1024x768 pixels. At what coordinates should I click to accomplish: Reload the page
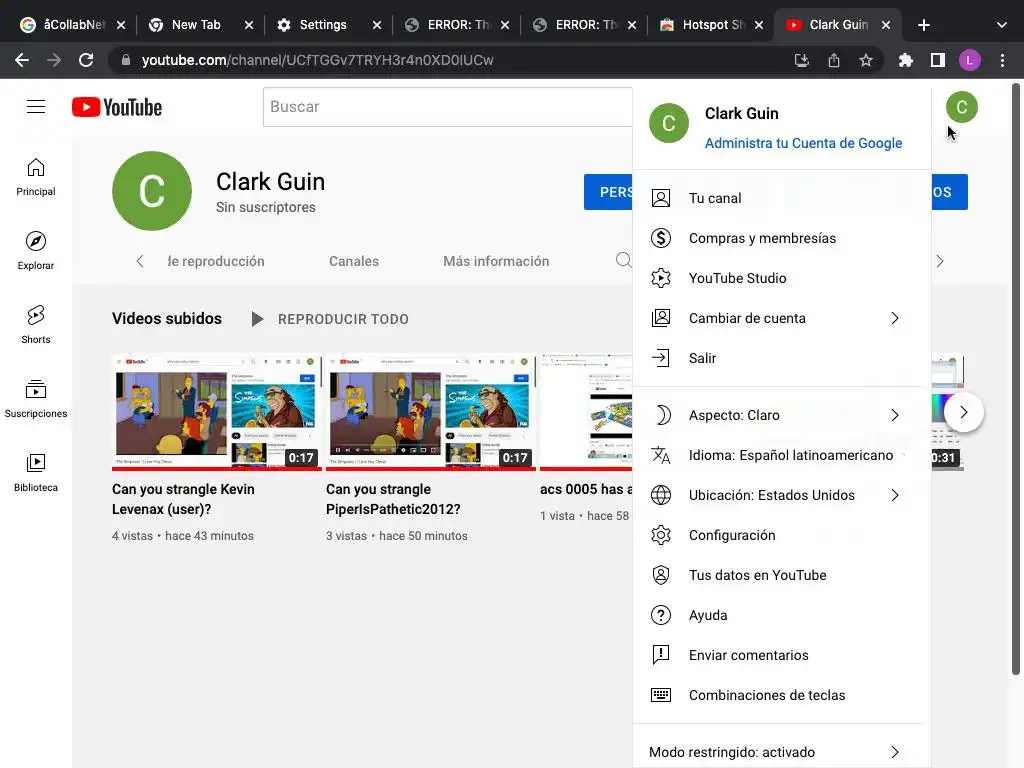pos(86,60)
